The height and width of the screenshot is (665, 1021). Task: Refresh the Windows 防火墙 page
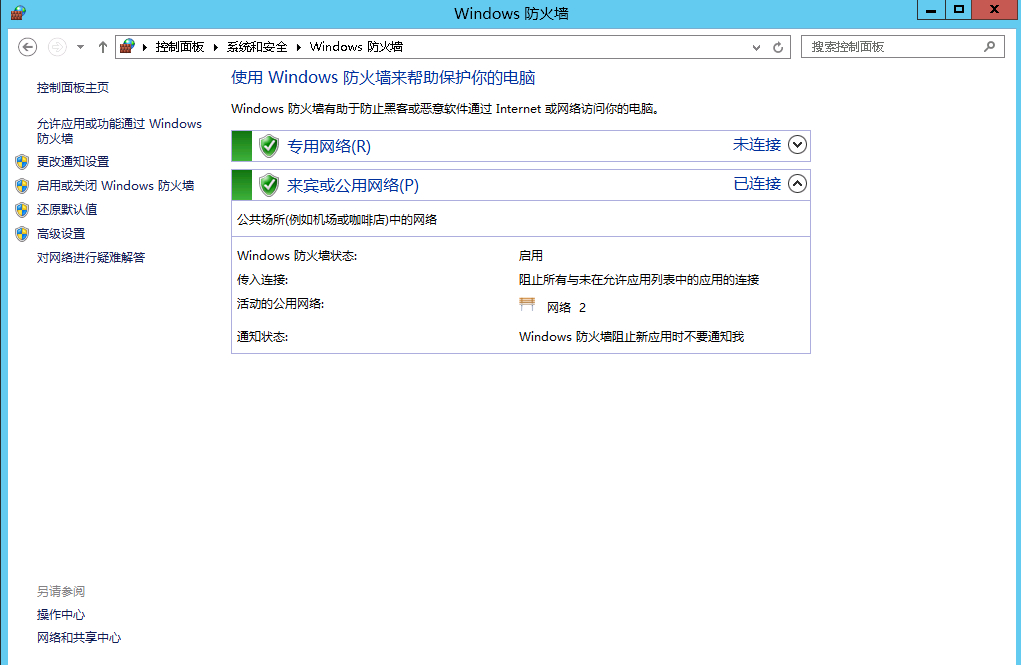click(777, 48)
